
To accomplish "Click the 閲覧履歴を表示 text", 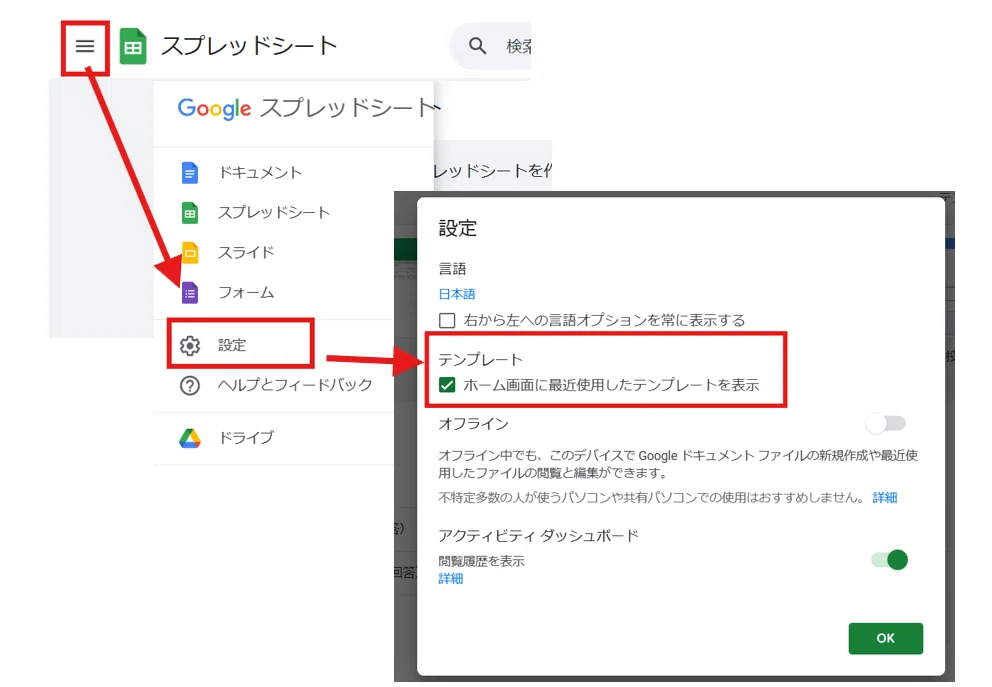I will coord(481,561).
